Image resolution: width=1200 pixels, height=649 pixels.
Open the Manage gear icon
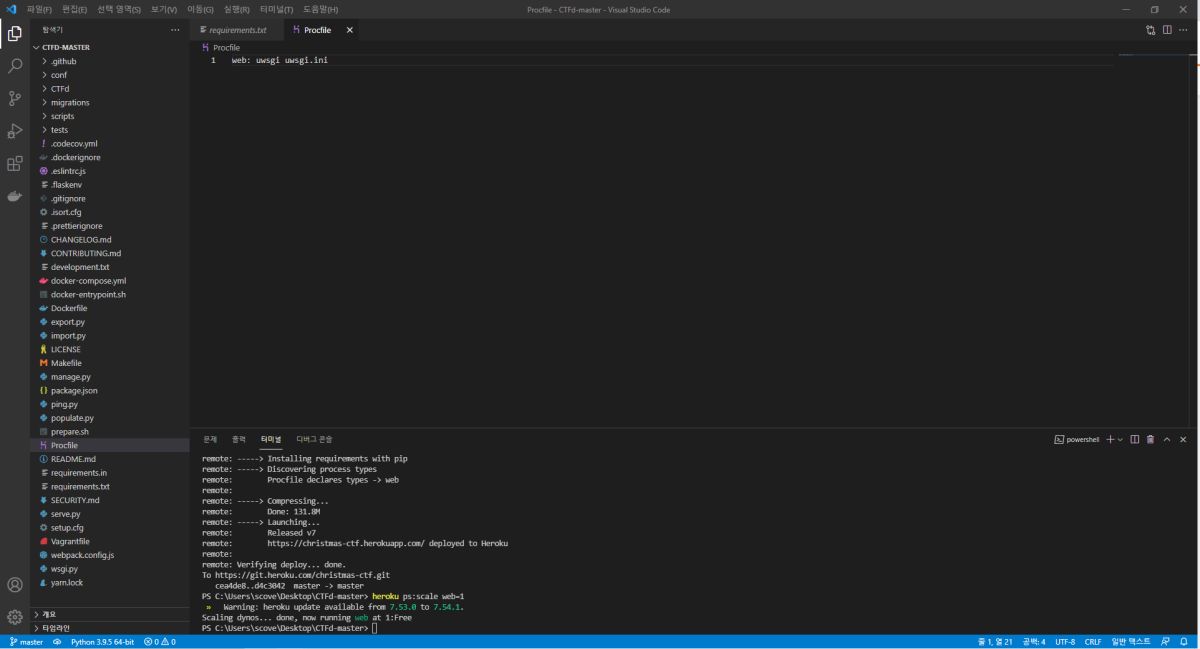click(15, 617)
